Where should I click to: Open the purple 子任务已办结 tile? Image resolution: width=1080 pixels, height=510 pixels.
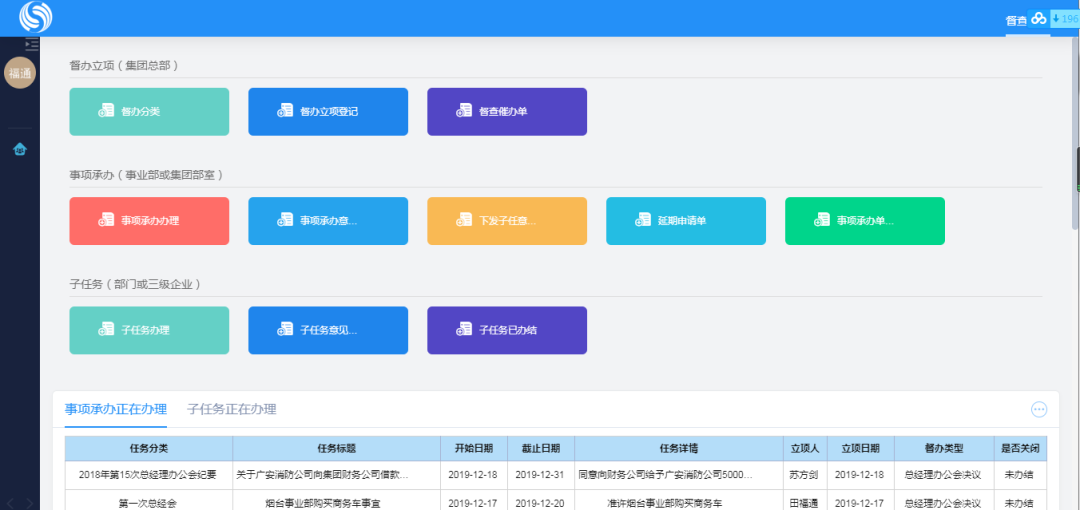pyautogui.click(x=507, y=330)
